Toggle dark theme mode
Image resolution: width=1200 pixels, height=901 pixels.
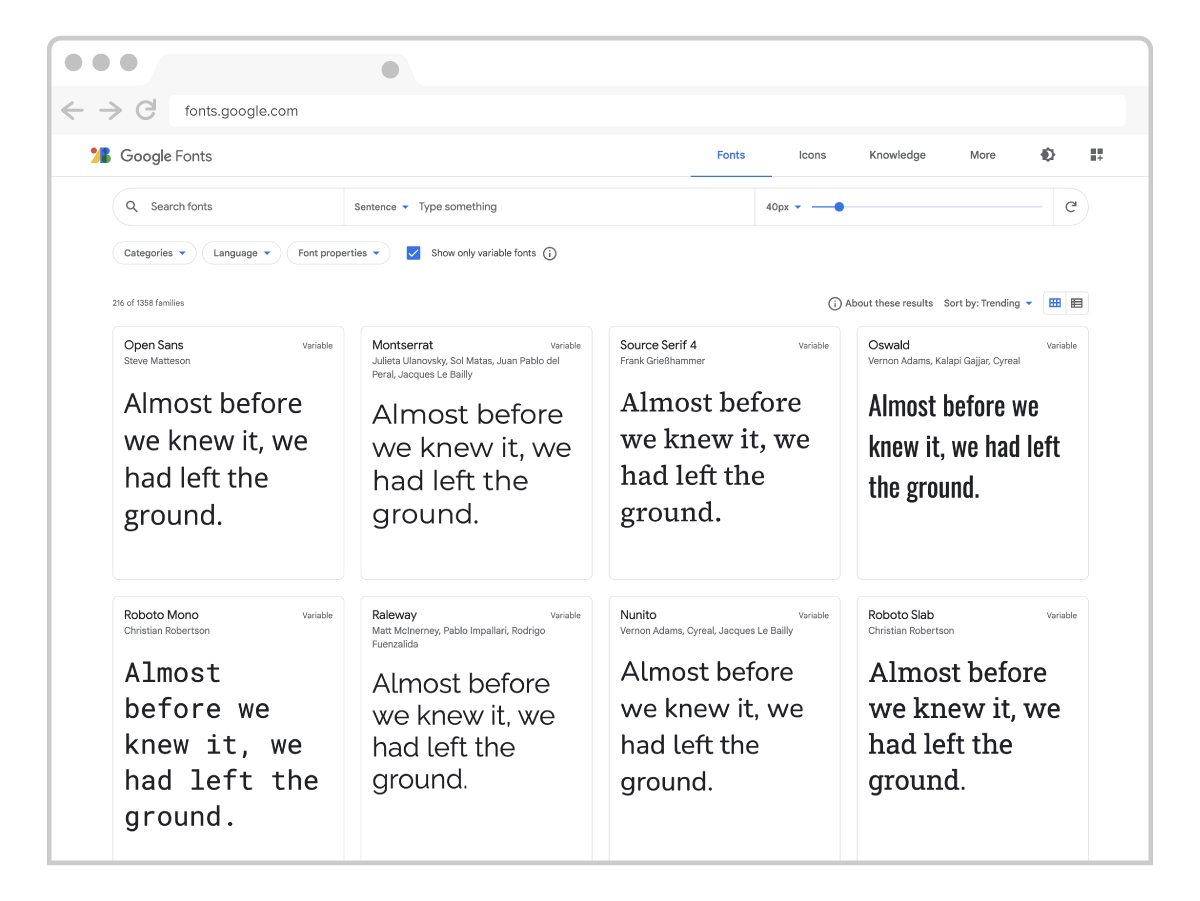tap(1047, 155)
